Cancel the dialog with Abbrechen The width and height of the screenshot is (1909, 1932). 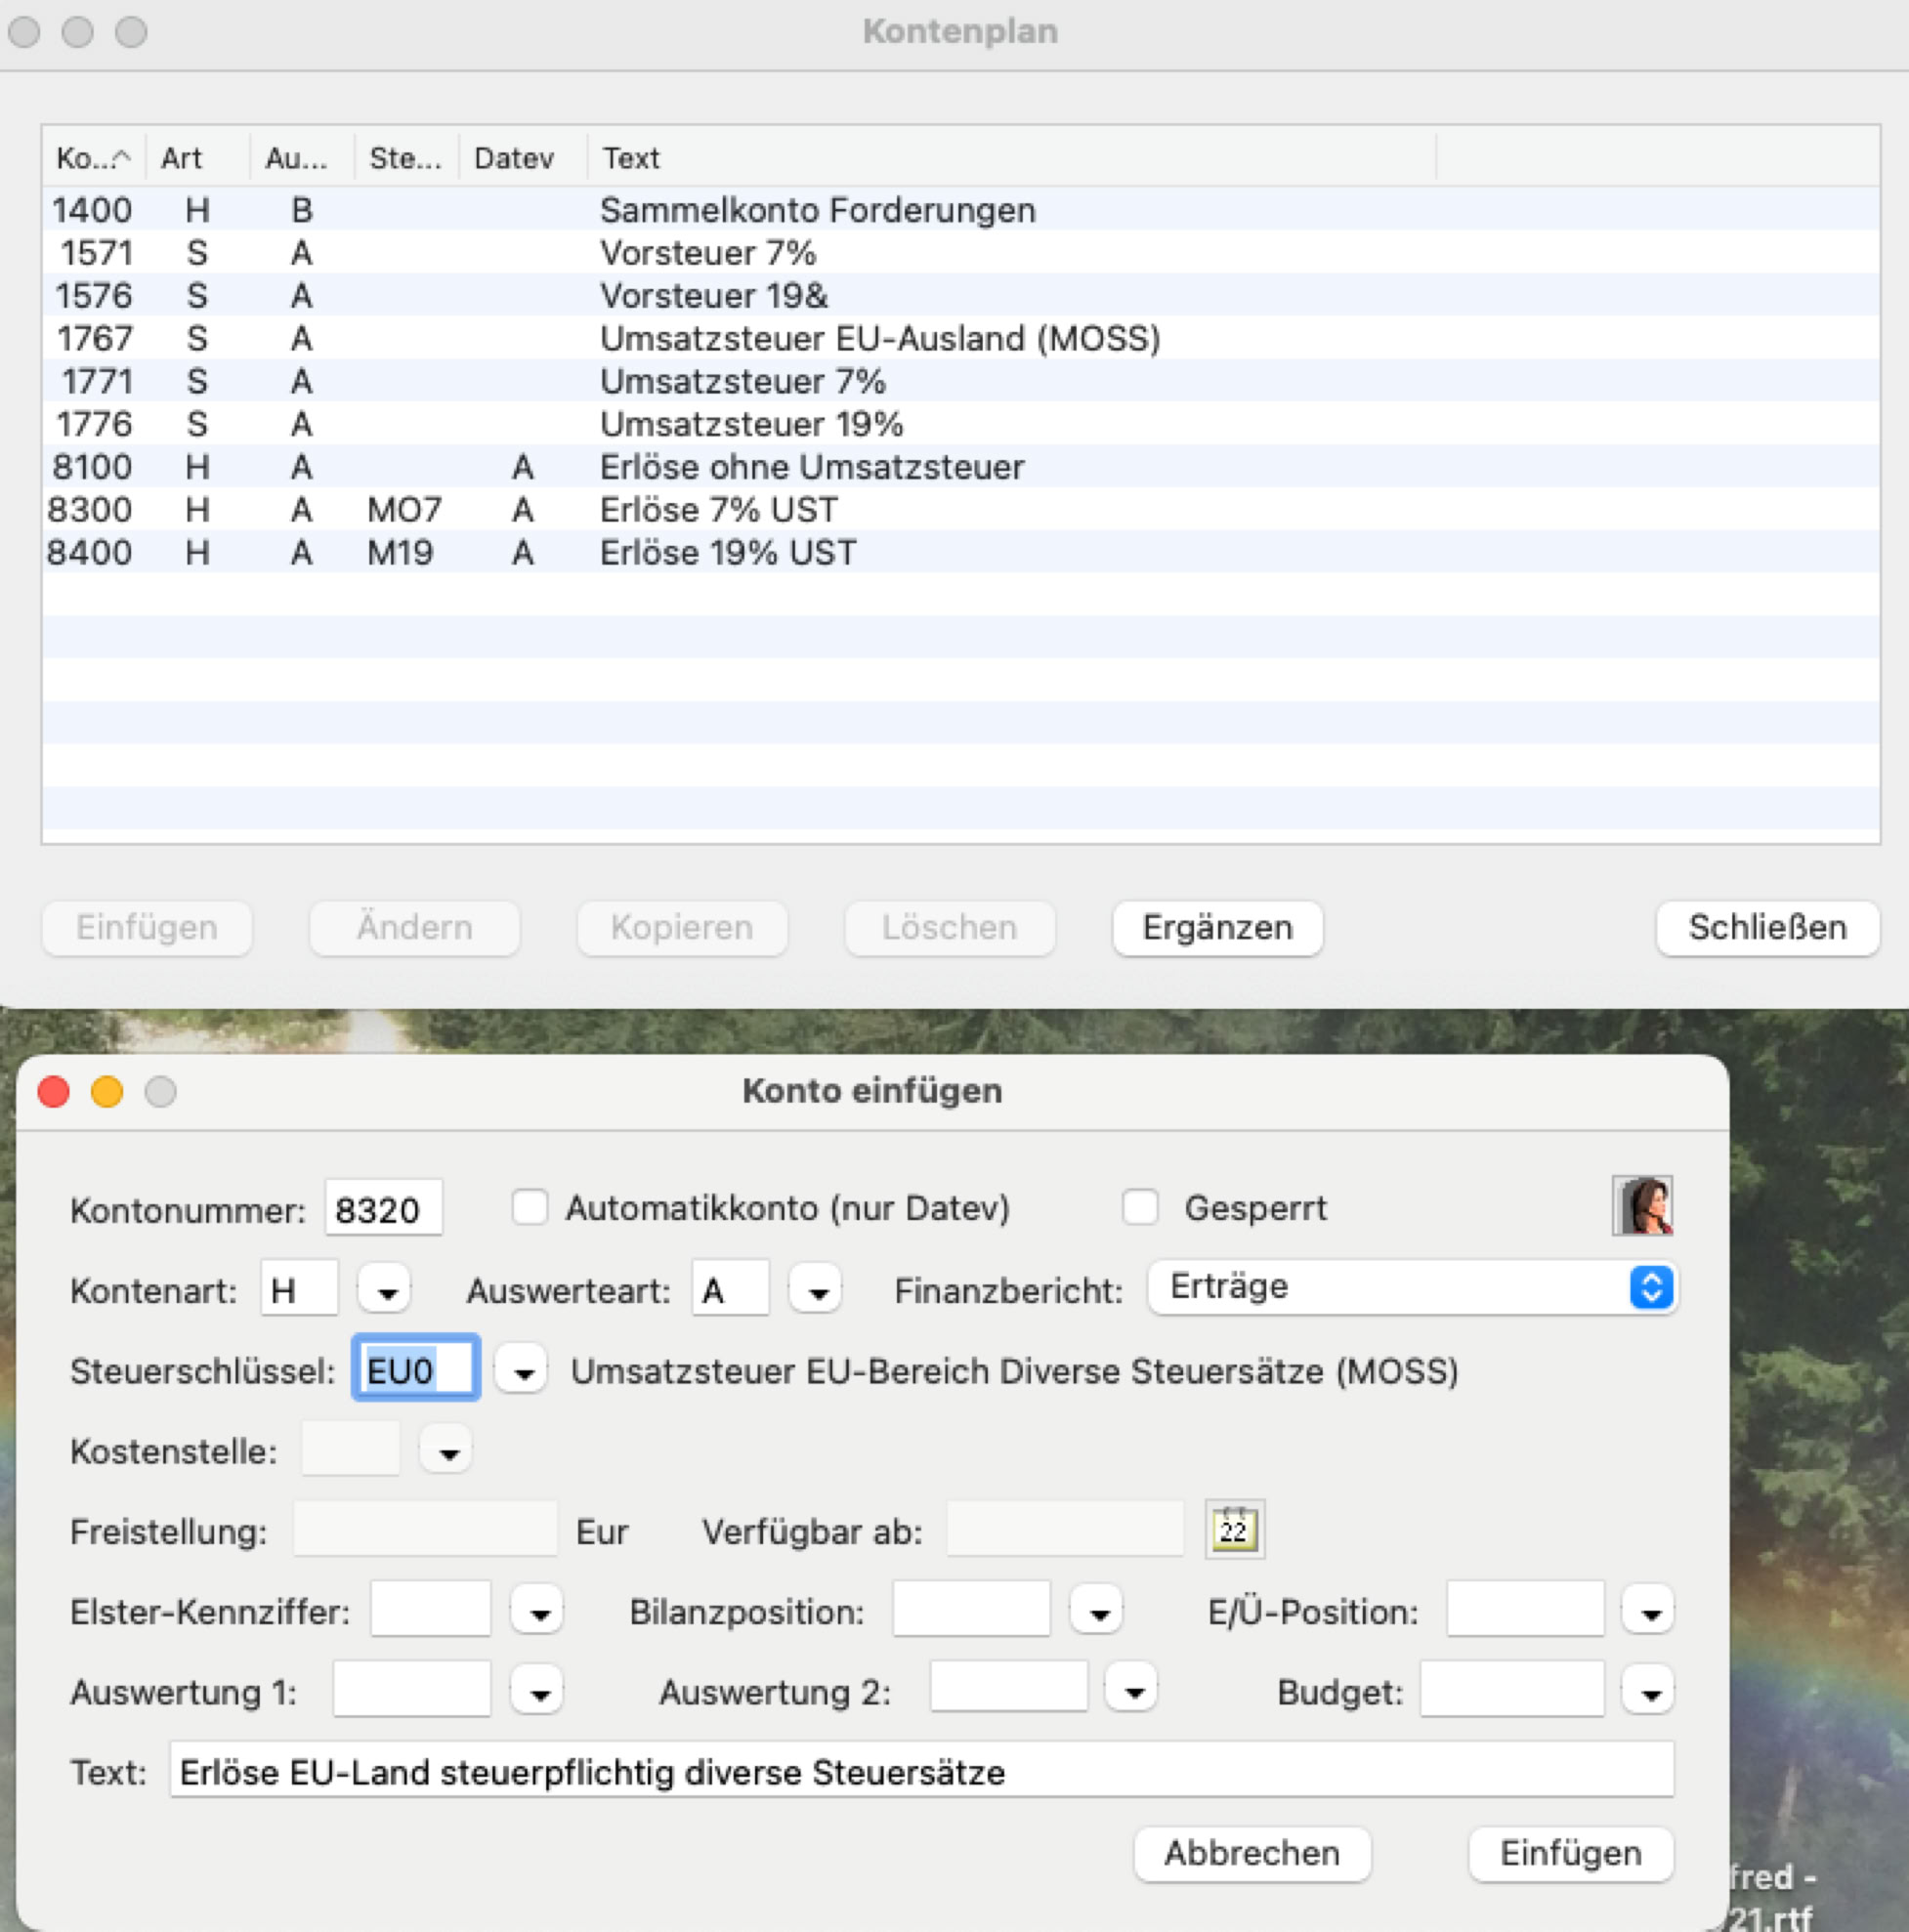tap(1251, 1853)
